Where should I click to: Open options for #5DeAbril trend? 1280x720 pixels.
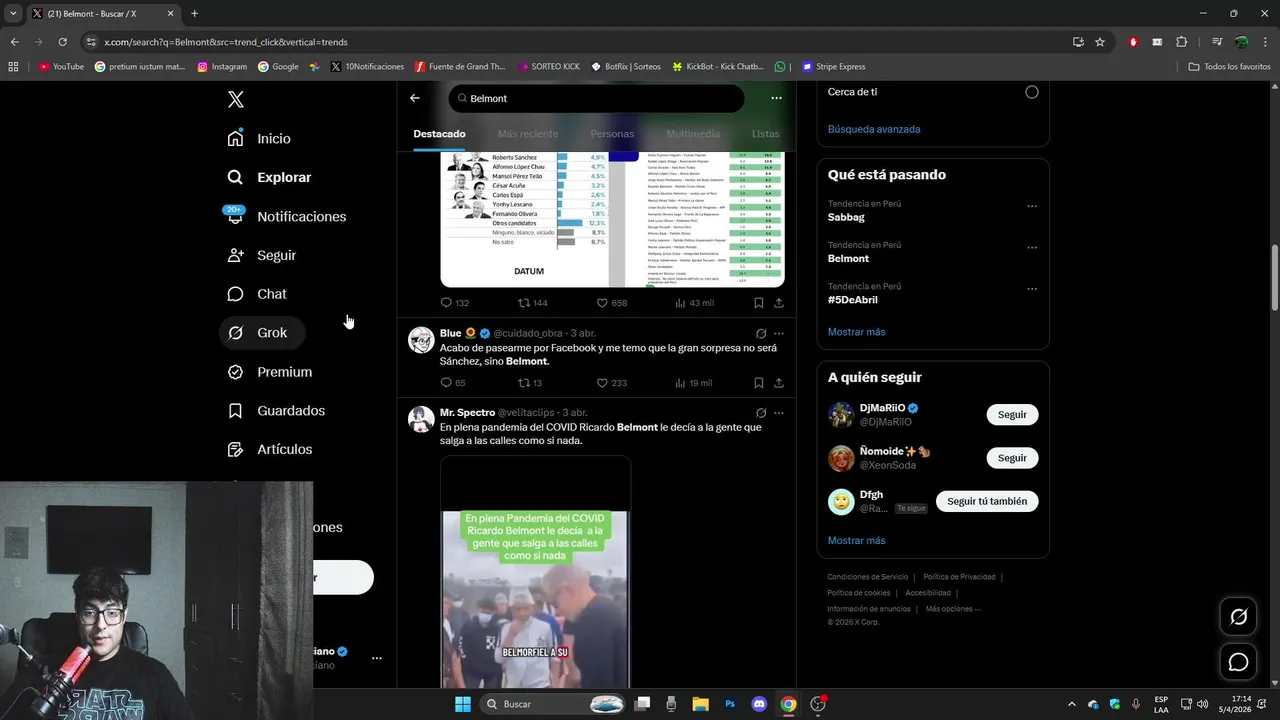(1032, 289)
